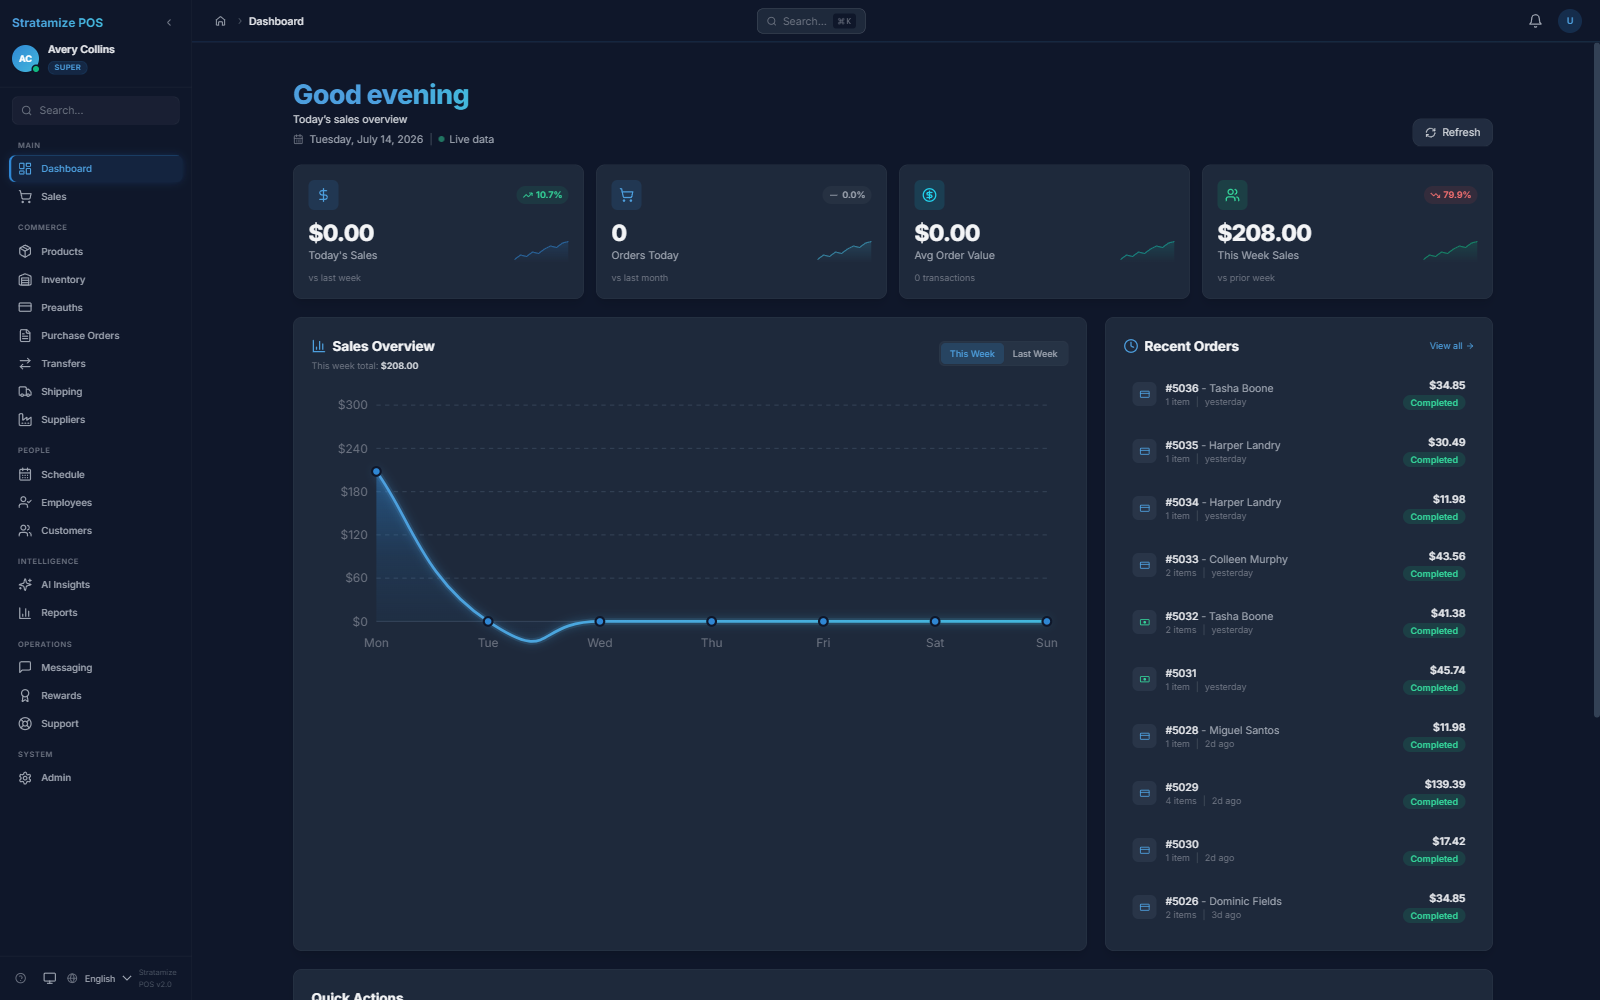The height and width of the screenshot is (1000, 1600).
Task: Click the Admin gear icon
Action: (25, 778)
